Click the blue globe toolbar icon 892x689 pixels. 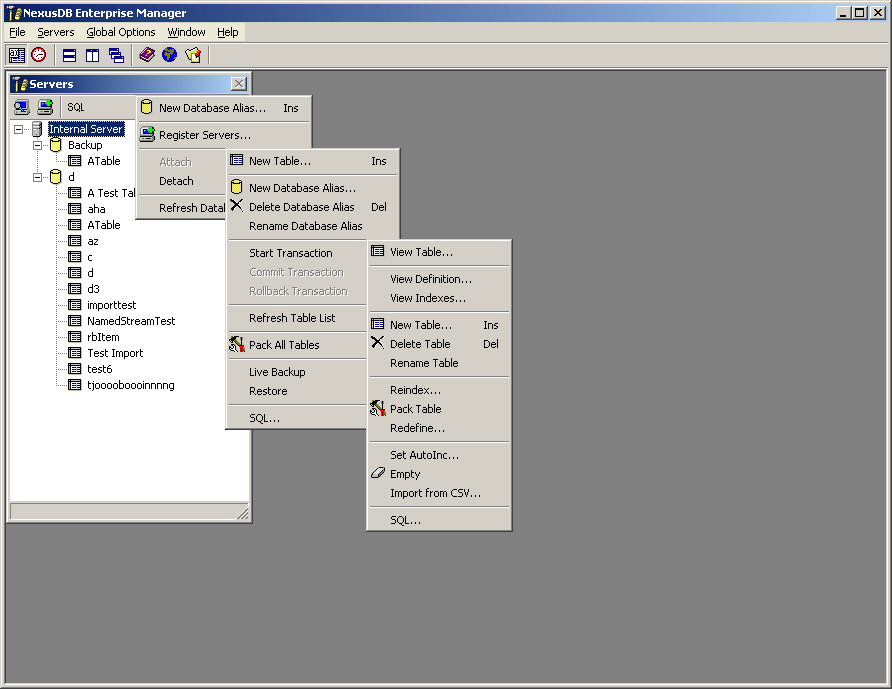(x=170, y=55)
